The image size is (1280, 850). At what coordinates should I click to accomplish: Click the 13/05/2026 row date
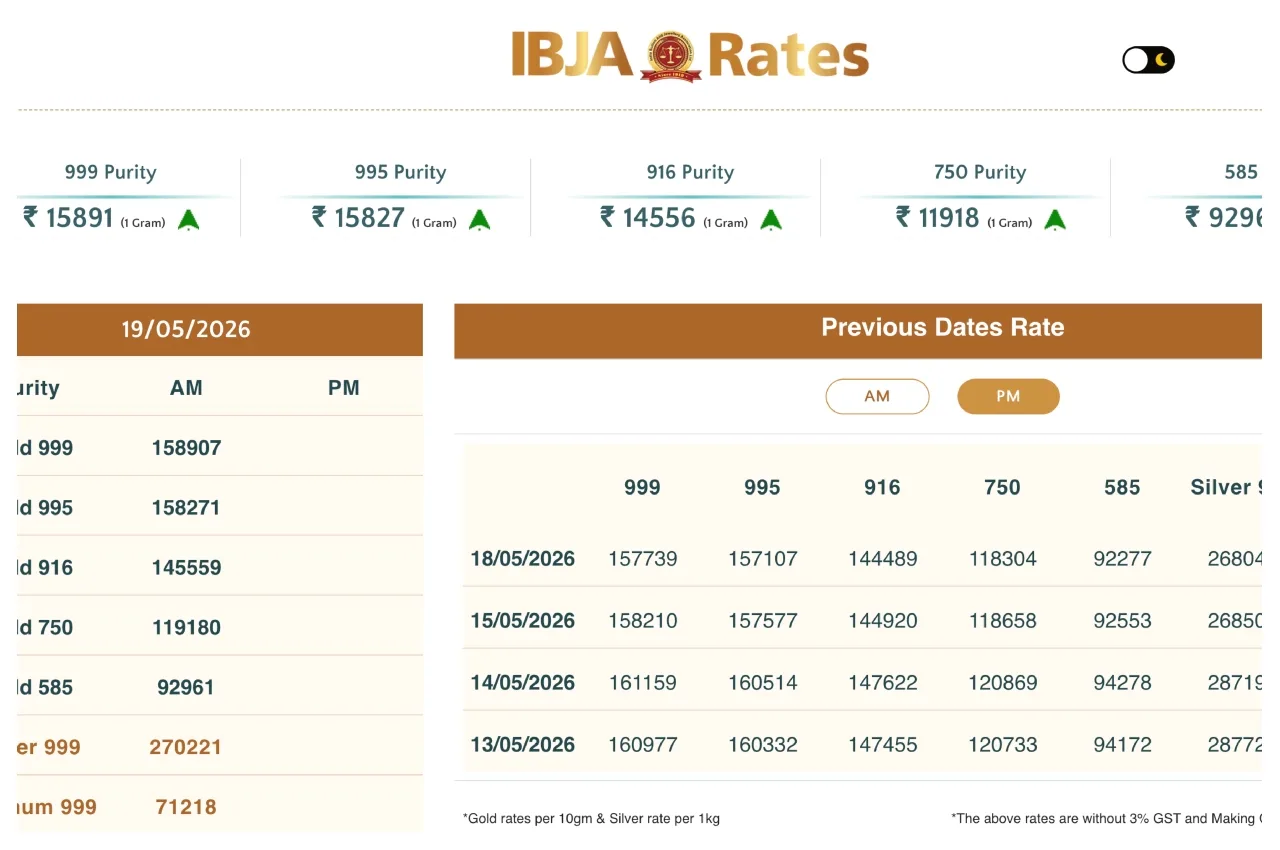coord(523,745)
